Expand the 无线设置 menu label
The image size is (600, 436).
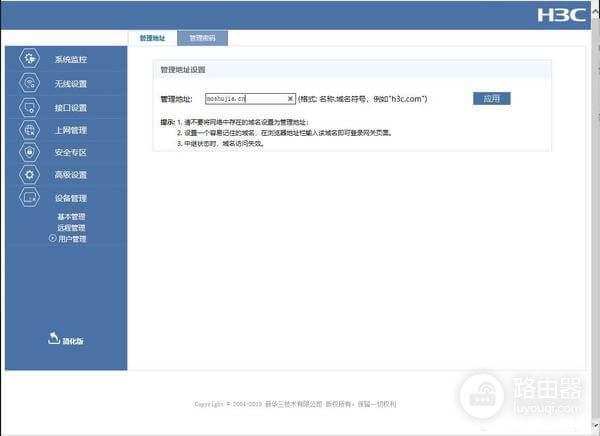click(71, 84)
